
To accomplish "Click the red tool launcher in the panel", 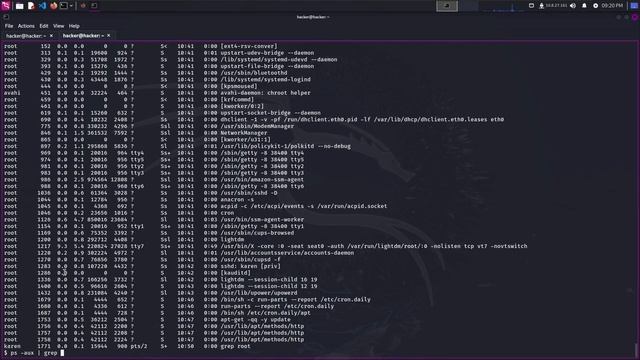I will click(x=83, y=6).
